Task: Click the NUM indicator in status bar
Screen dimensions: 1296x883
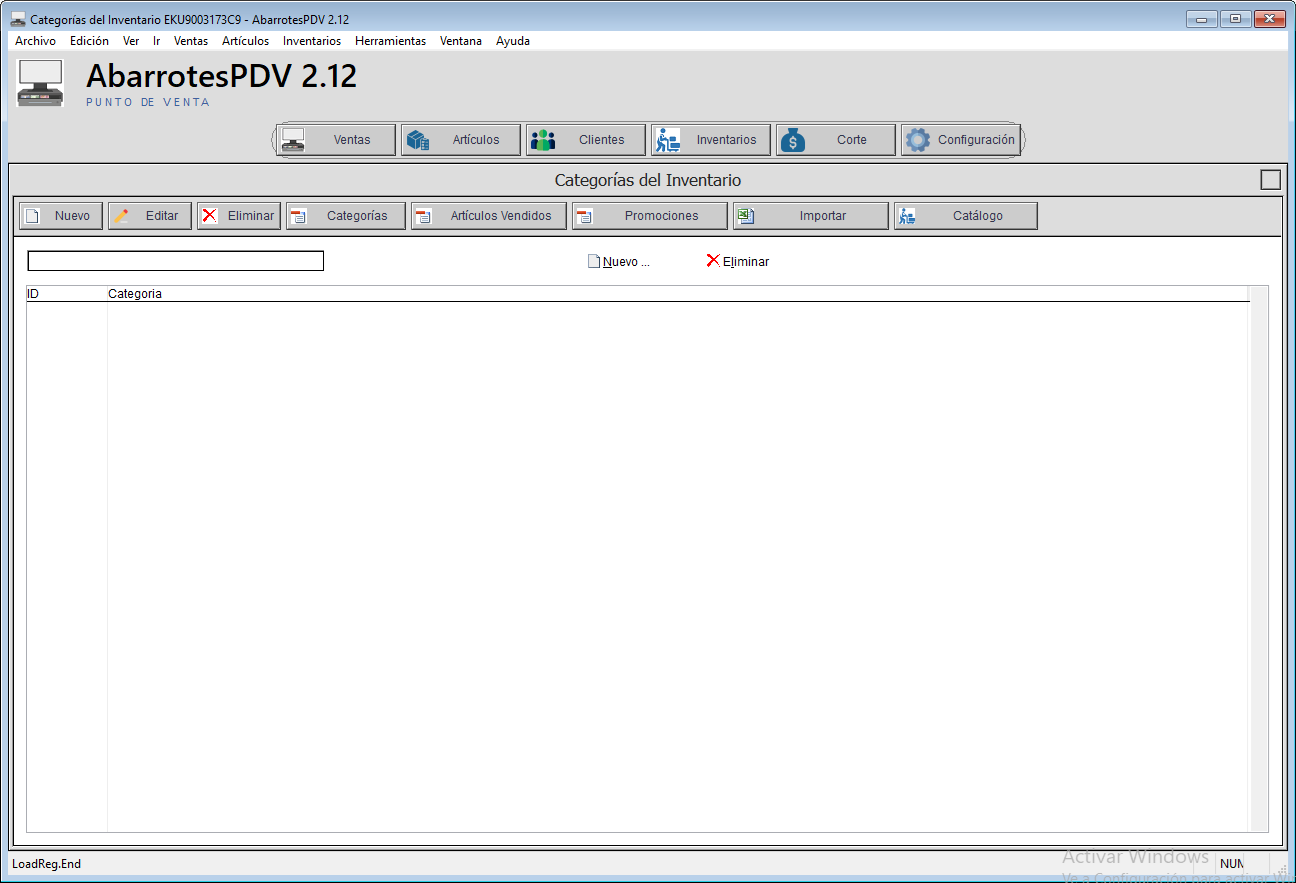Action: [1231, 864]
